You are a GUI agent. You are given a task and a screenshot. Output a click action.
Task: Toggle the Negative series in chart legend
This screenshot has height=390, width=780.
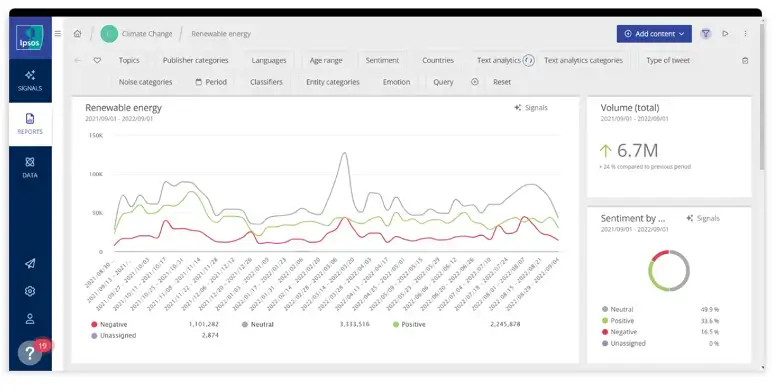click(x=109, y=324)
